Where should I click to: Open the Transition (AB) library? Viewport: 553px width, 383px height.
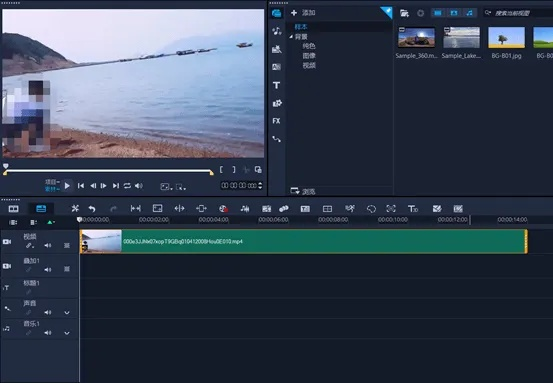[x=277, y=67]
